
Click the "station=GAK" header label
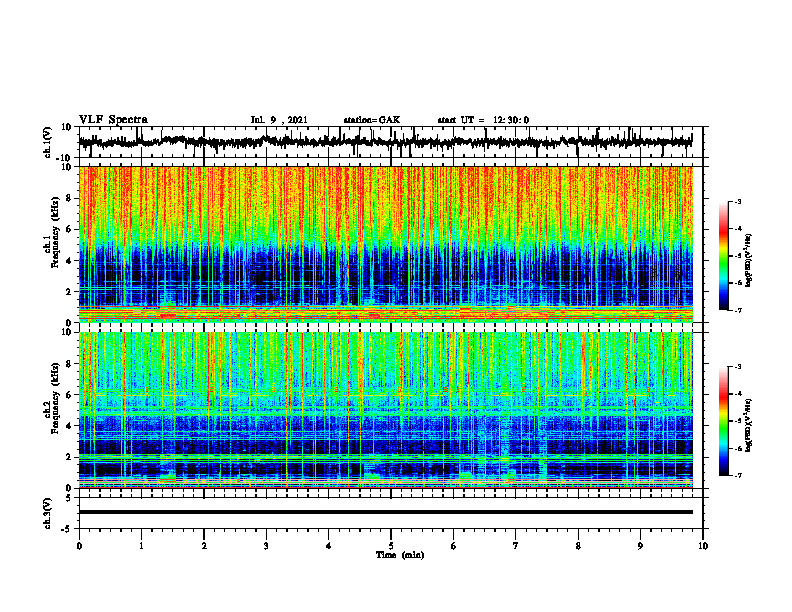(372, 120)
